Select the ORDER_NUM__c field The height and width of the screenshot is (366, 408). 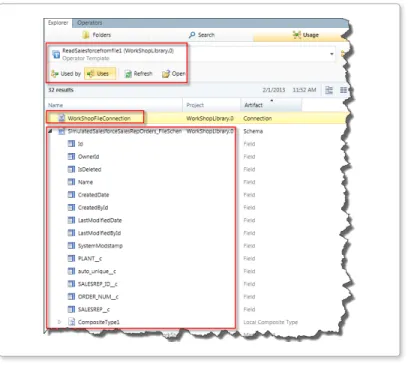click(98, 297)
